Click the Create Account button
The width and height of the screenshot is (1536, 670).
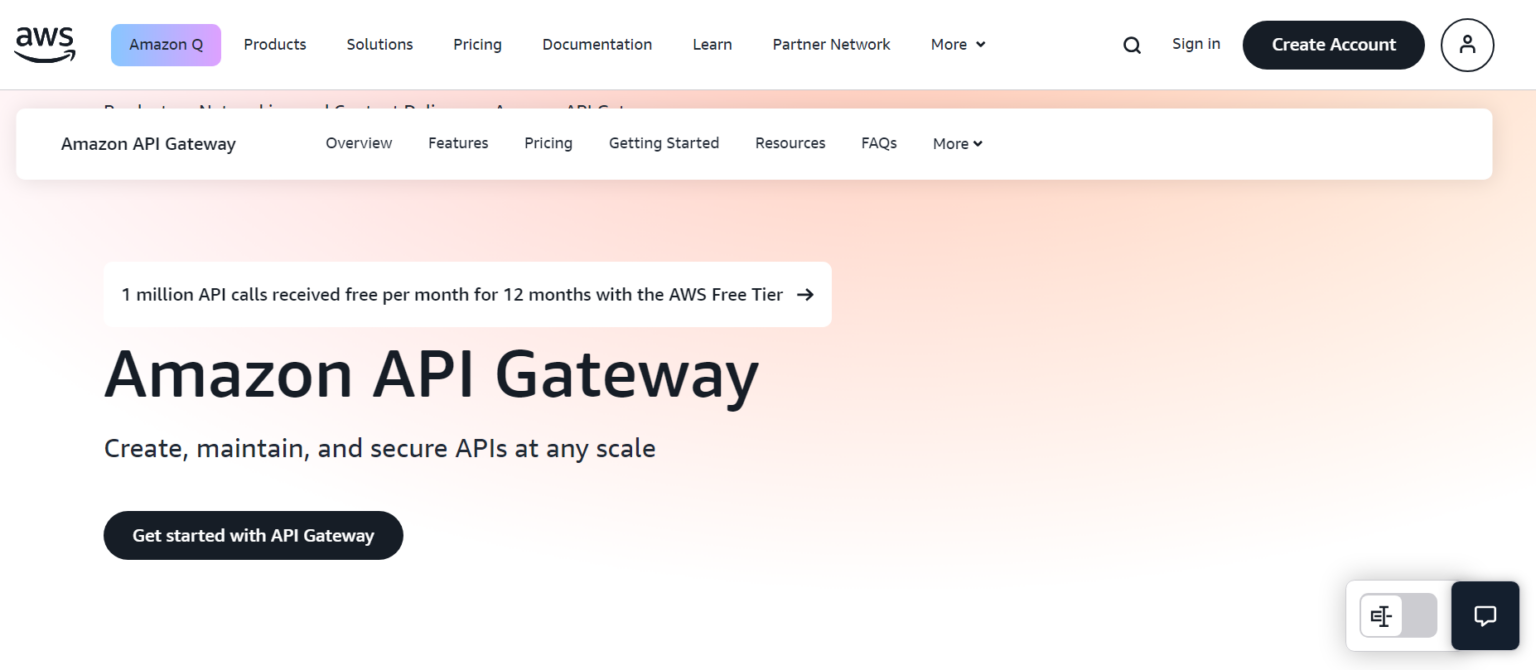click(1333, 44)
